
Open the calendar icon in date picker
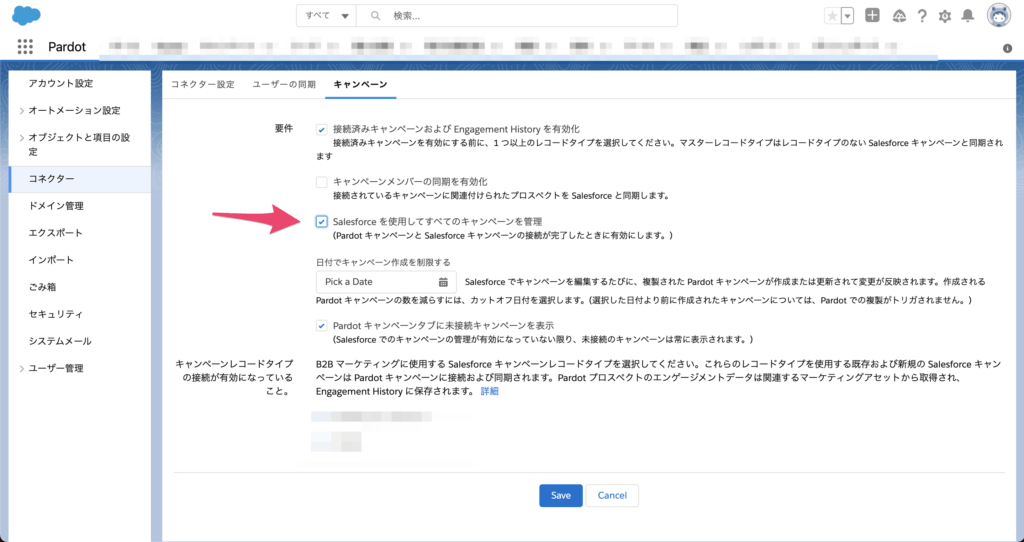(443, 282)
